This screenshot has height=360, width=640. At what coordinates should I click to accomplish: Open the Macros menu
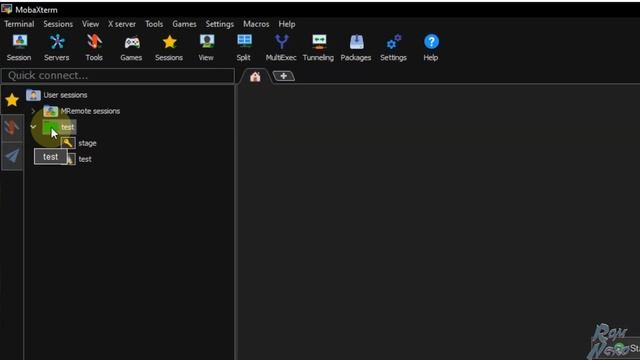coord(256,24)
